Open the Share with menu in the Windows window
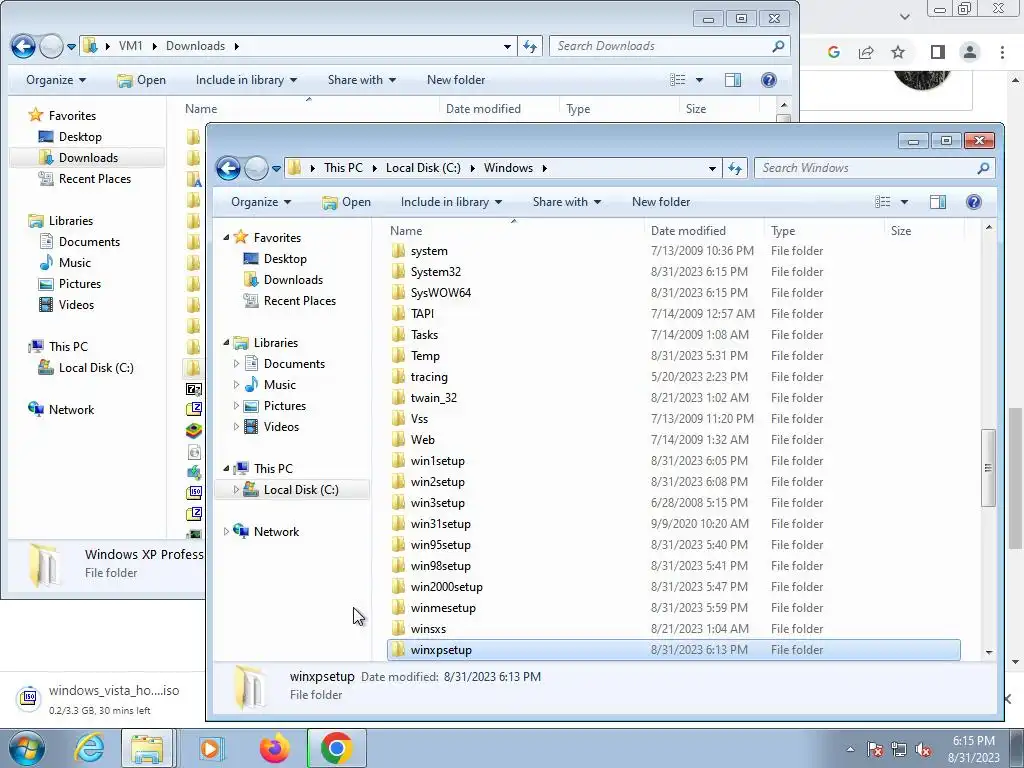 pyautogui.click(x=567, y=202)
